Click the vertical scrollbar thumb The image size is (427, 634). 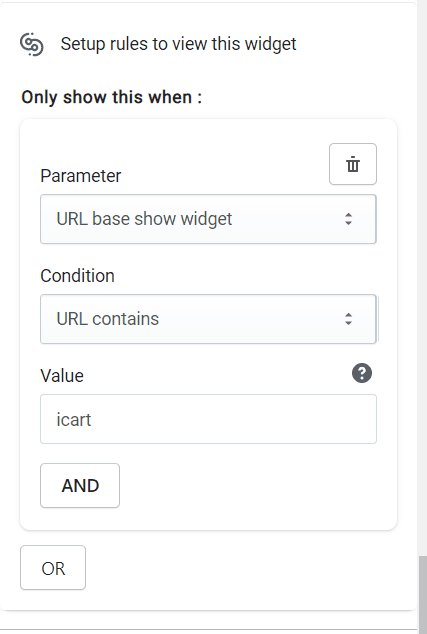click(x=423, y=592)
